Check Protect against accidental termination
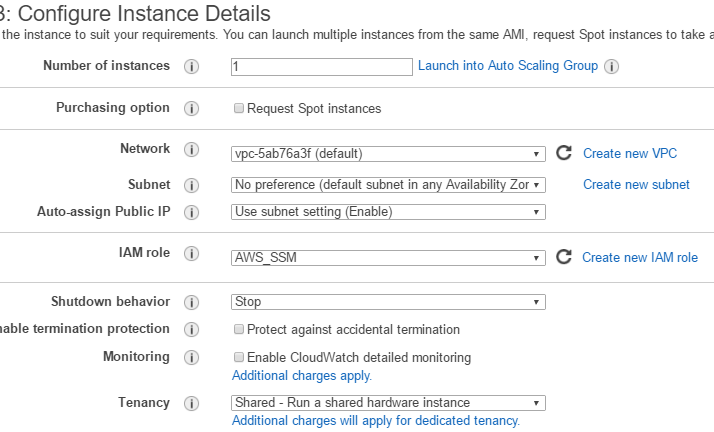This screenshot has width=714, height=432. pos(239,329)
